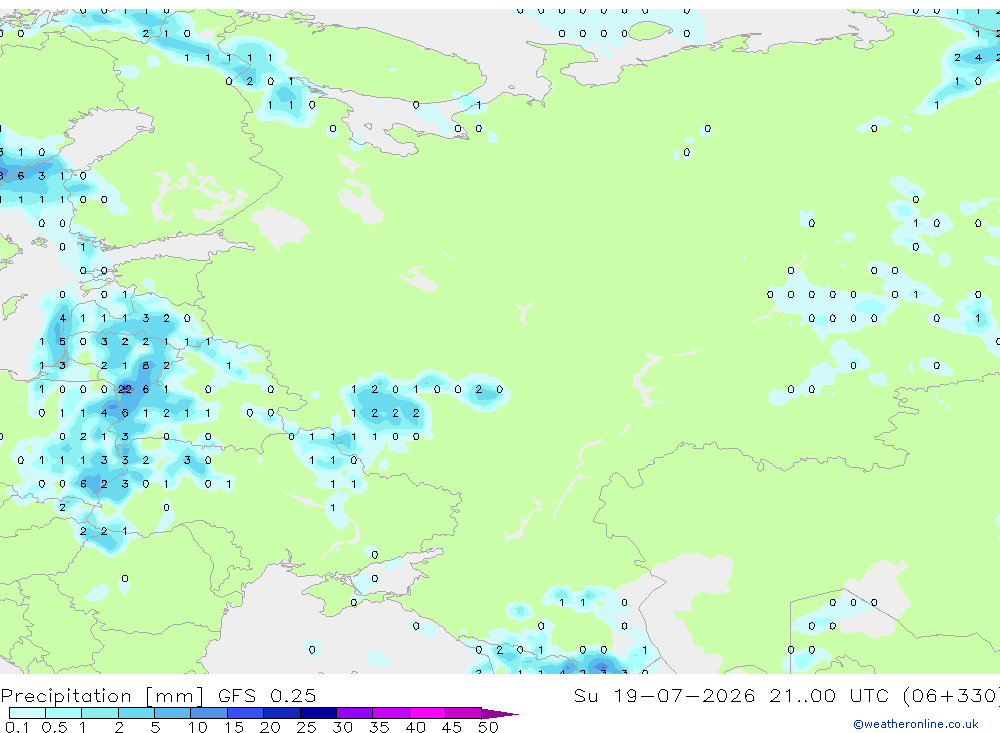Click the '20' legend scale label
This screenshot has height=733, width=1000.
(270, 727)
